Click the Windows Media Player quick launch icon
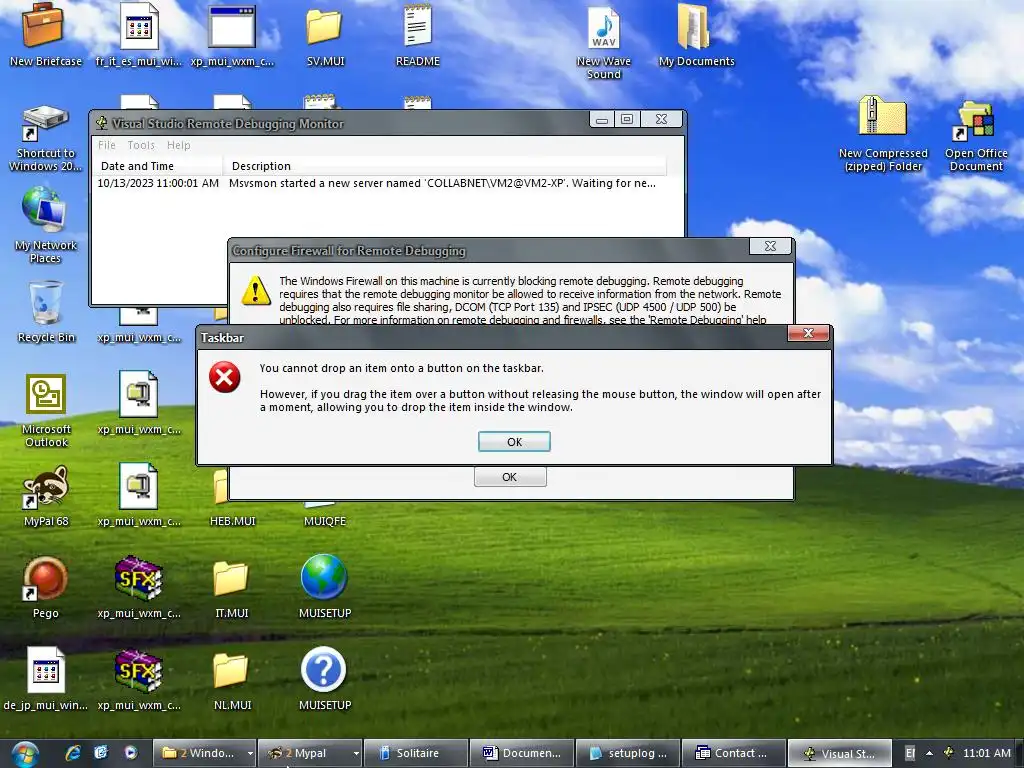The width and height of the screenshot is (1024, 768). 131,753
